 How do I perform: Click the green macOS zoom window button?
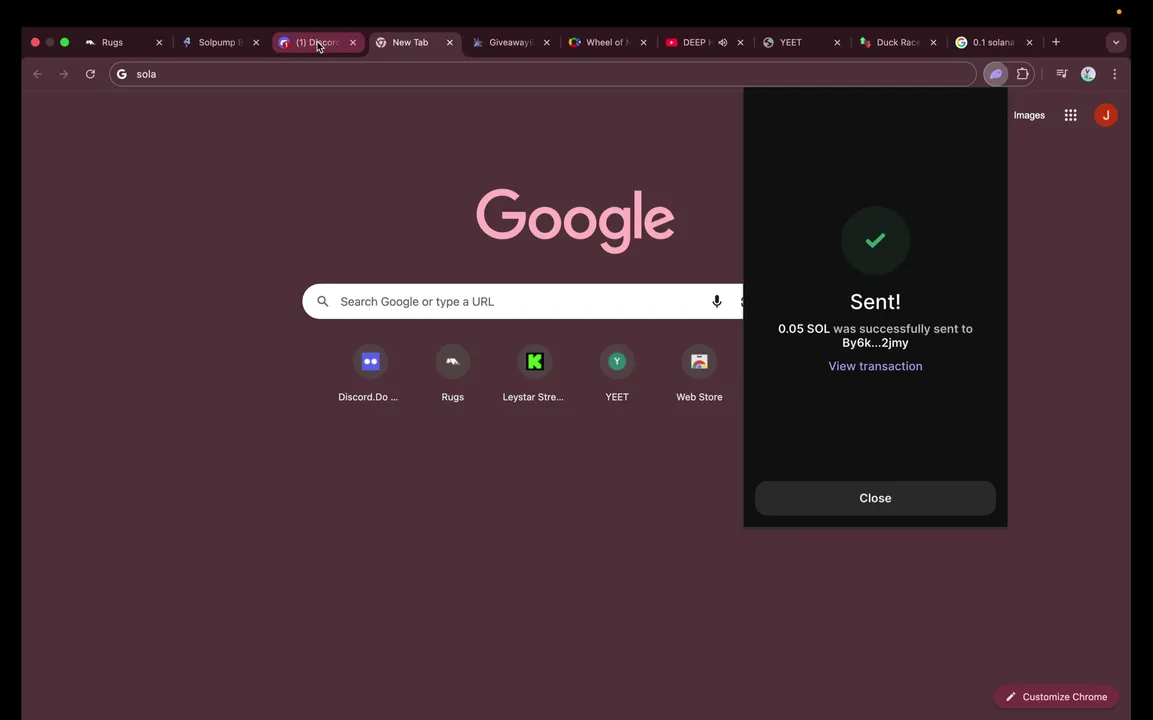point(65,42)
